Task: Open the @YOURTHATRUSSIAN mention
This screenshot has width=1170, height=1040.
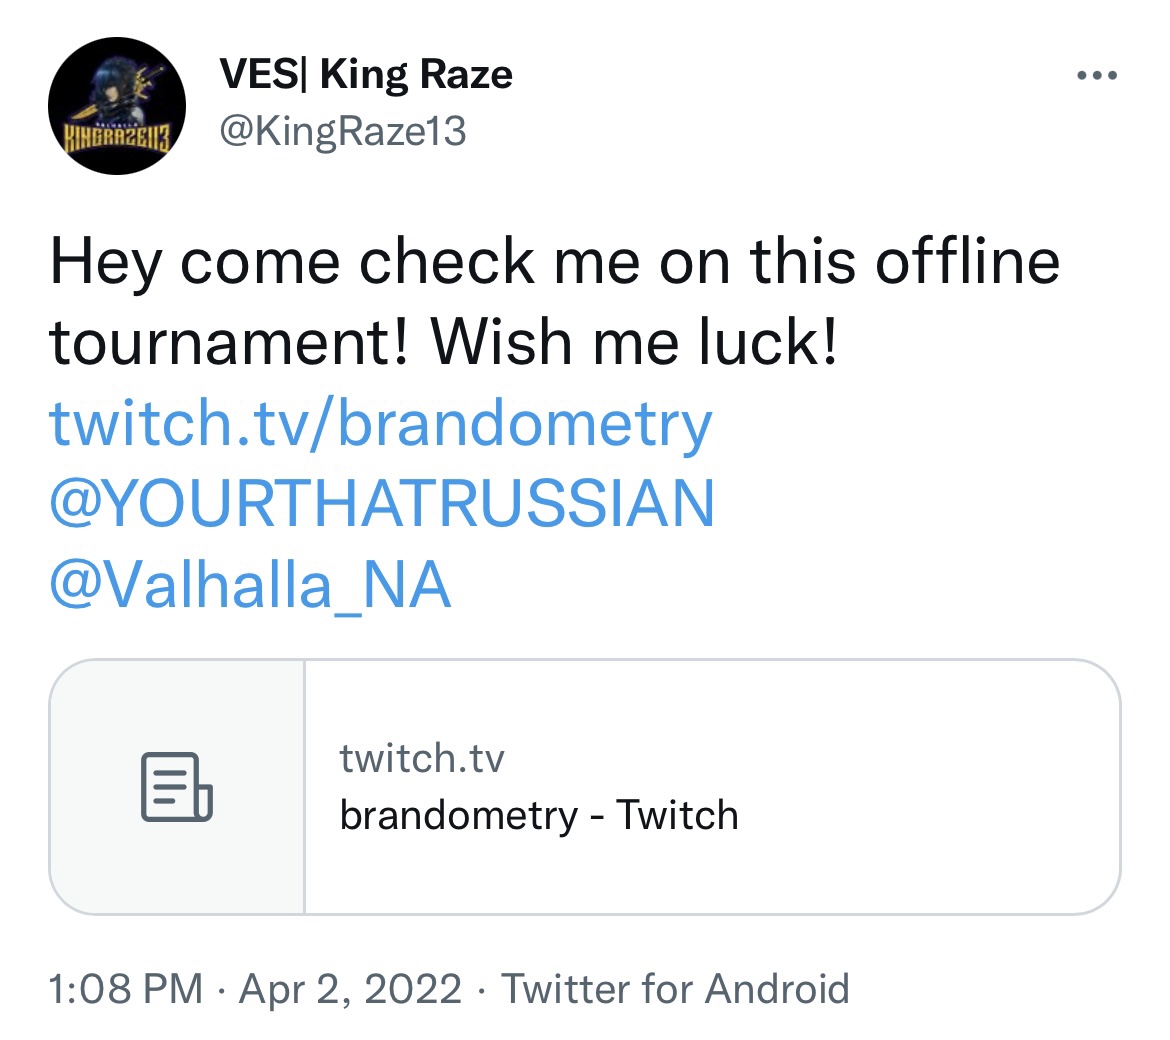Action: (382, 503)
